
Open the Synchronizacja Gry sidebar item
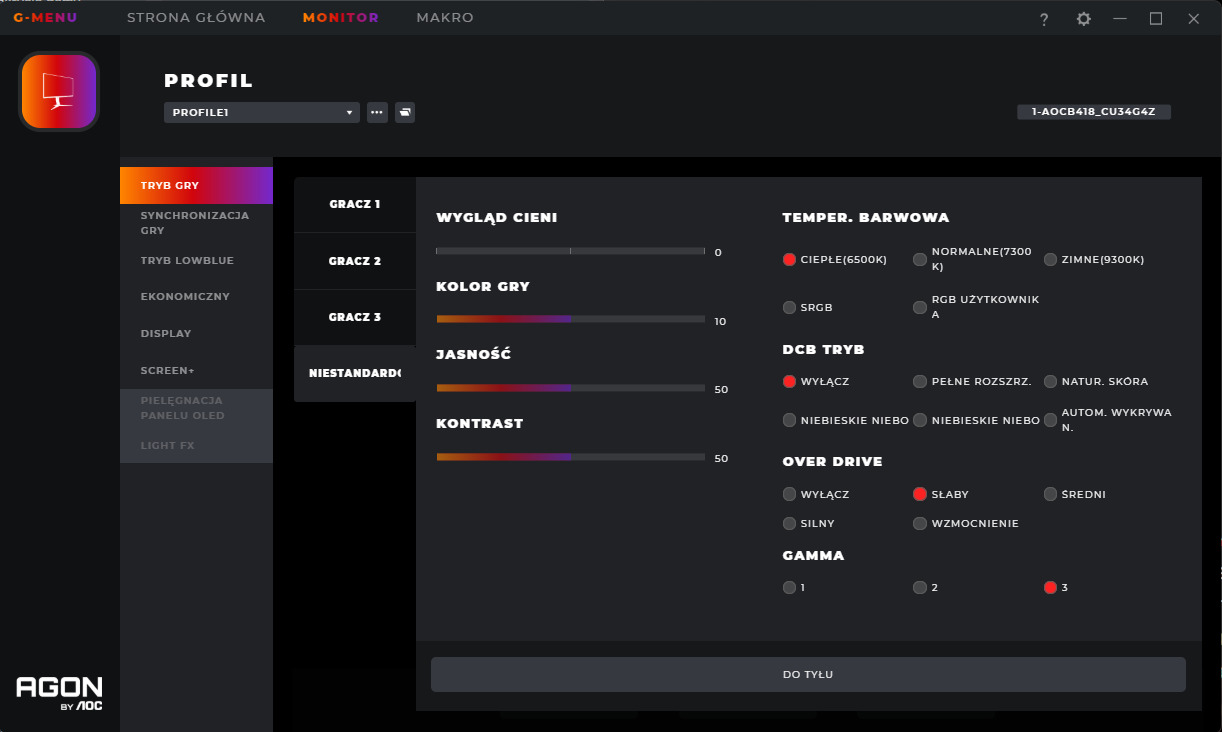click(195, 222)
